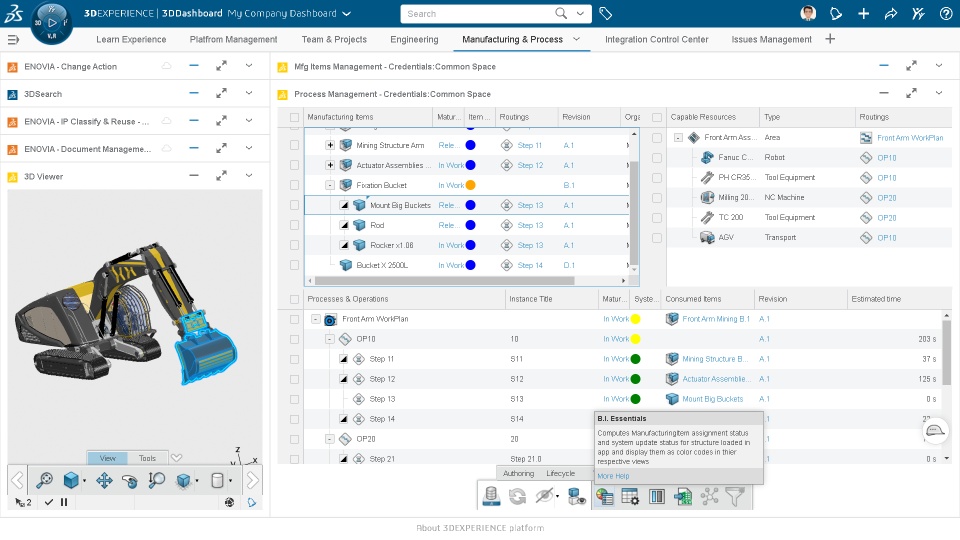The width and height of the screenshot is (960, 540).
Task: Open the Front Arm WorkPlan routing link
Action: coord(910,138)
